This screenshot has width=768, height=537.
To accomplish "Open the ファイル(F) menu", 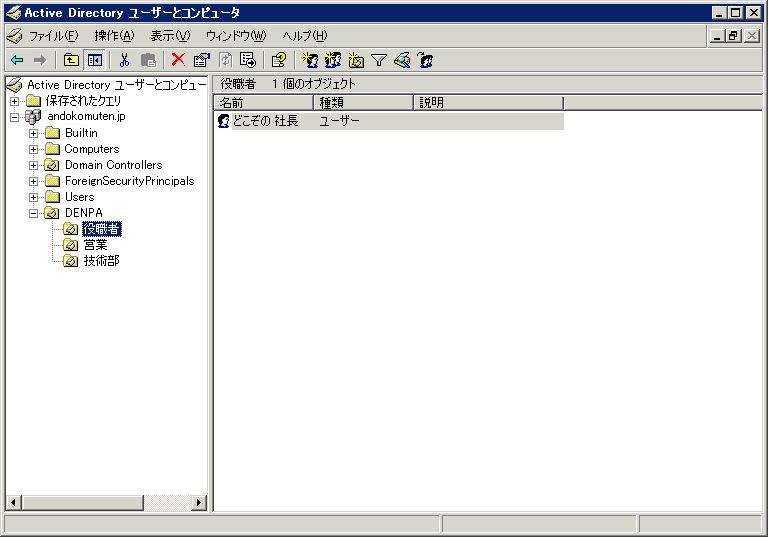I will click(x=53, y=36).
